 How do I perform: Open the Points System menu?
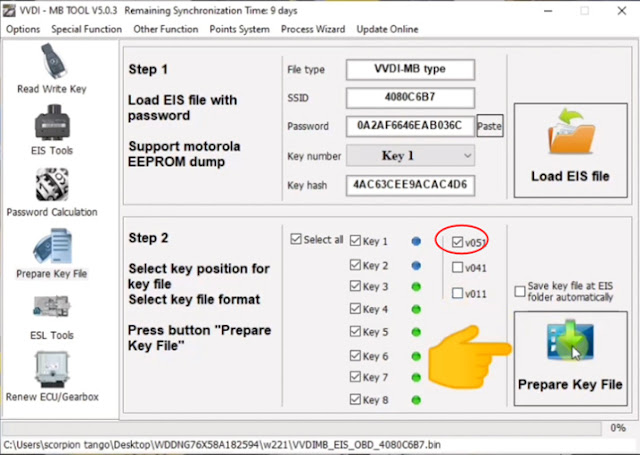click(x=240, y=29)
